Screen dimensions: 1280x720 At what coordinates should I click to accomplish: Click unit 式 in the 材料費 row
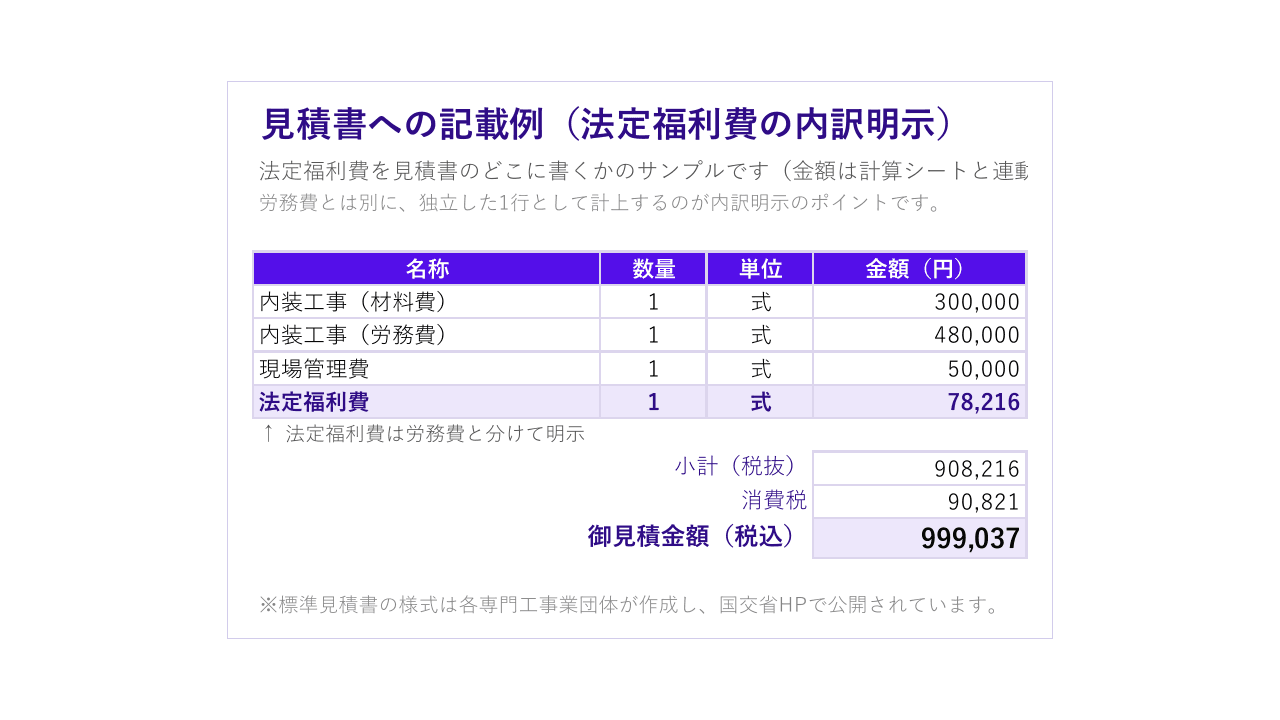(x=760, y=302)
